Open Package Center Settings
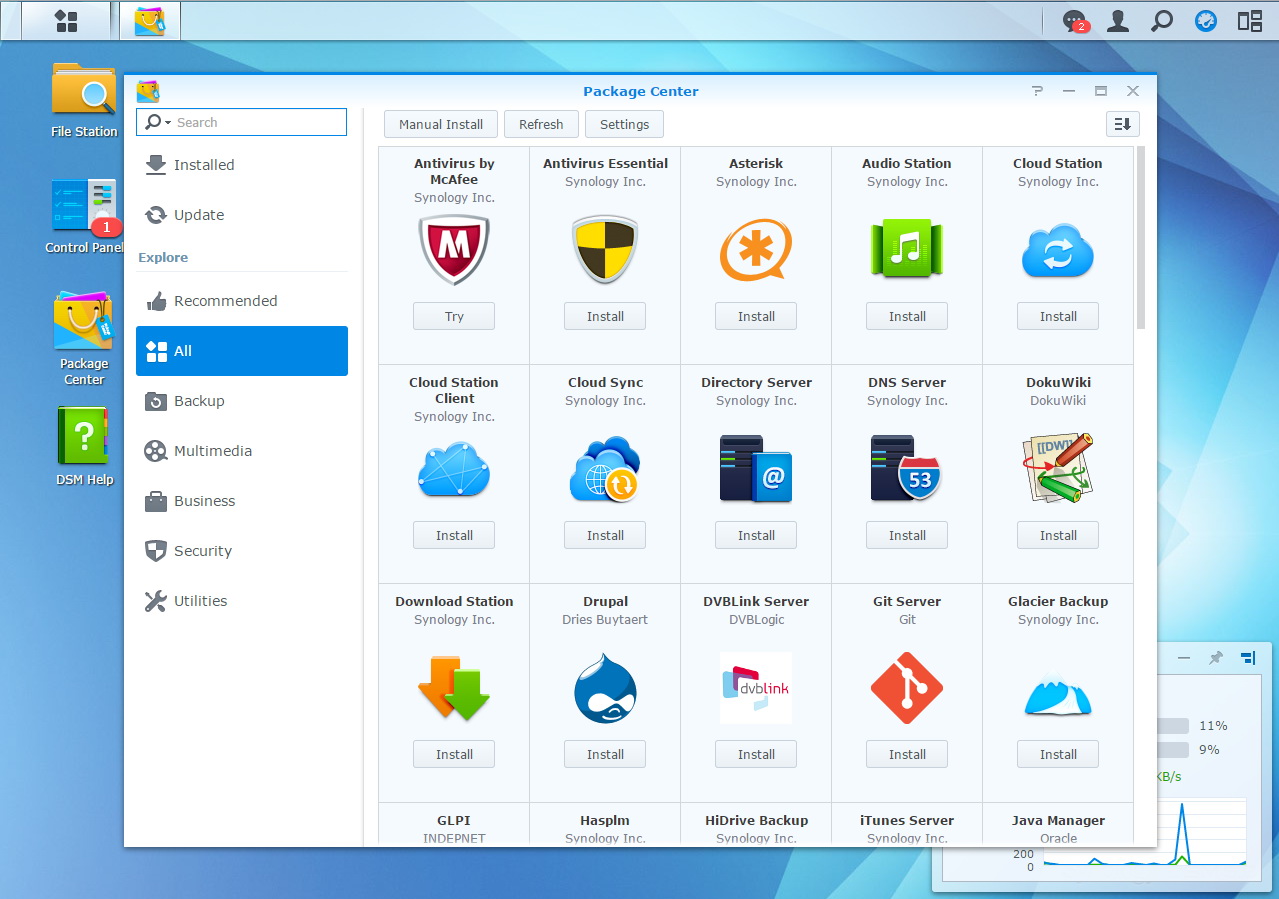 (625, 124)
